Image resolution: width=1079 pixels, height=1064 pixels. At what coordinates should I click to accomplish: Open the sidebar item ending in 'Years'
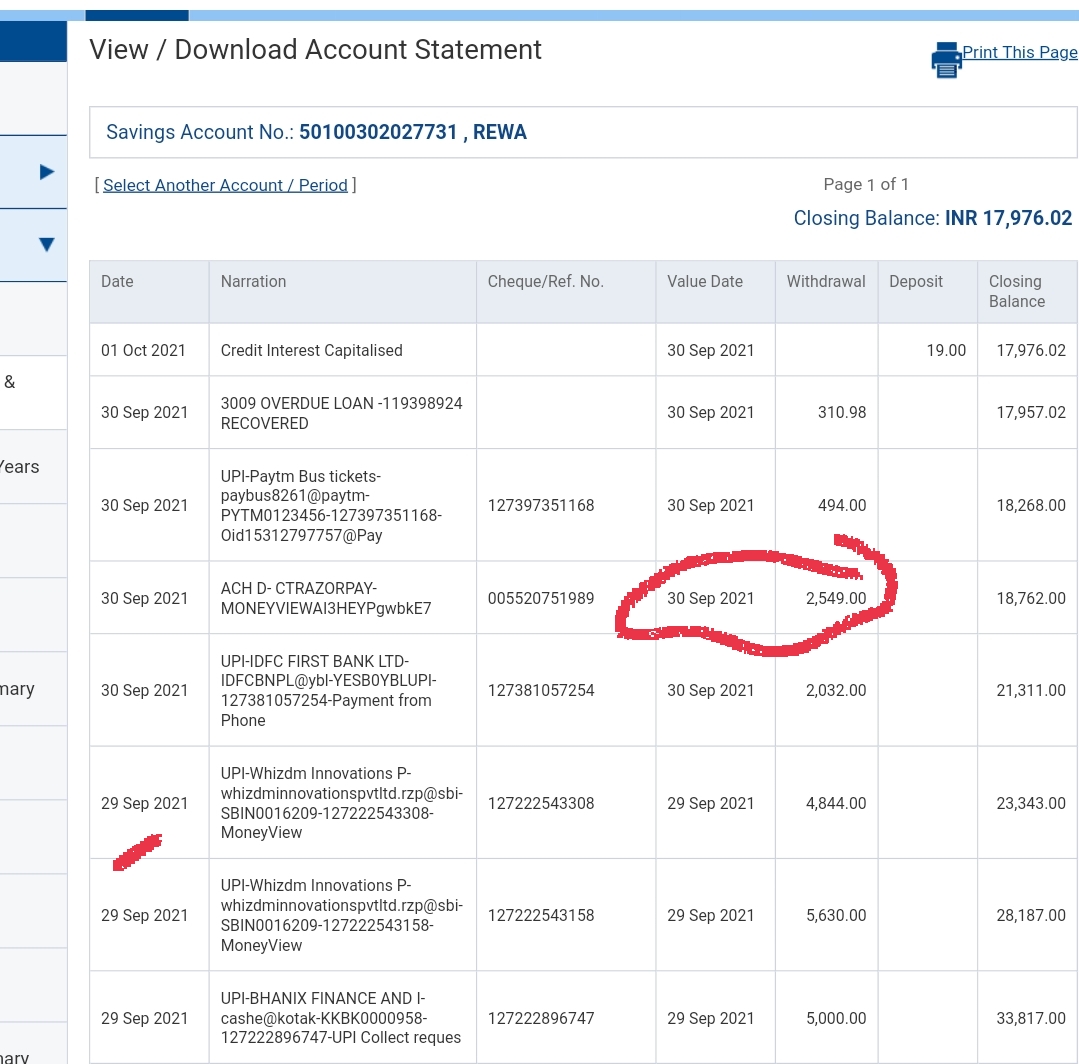pos(20,467)
